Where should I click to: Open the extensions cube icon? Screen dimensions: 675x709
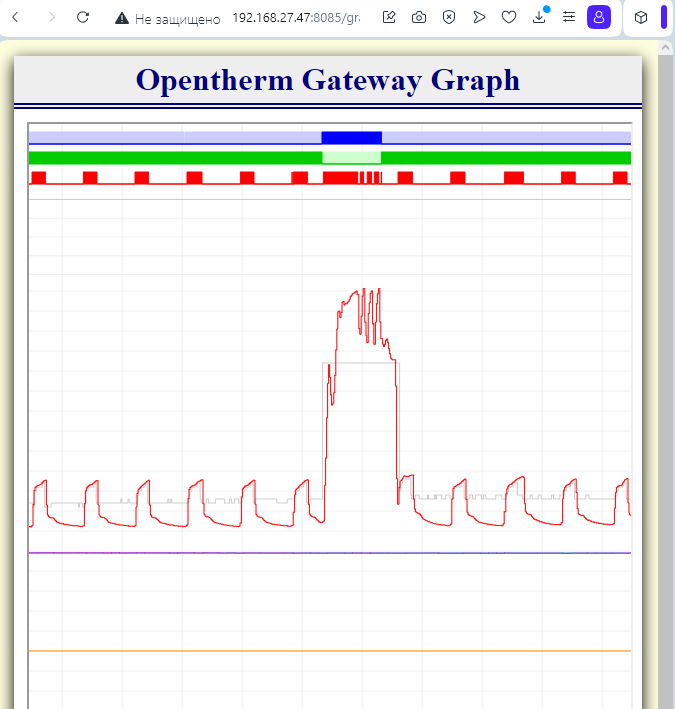coord(641,17)
